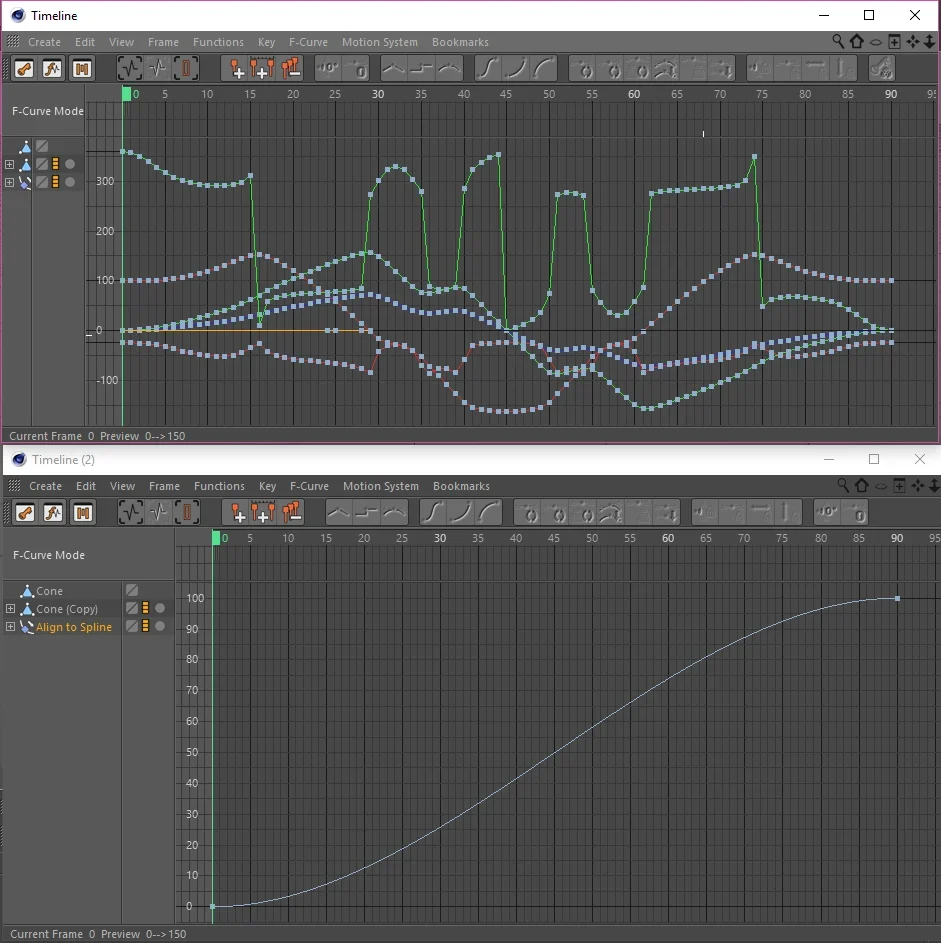The height and width of the screenshot is (943, 941).
Task: Open Edit menu in Timeline (2)
Action: click(86, 486)
